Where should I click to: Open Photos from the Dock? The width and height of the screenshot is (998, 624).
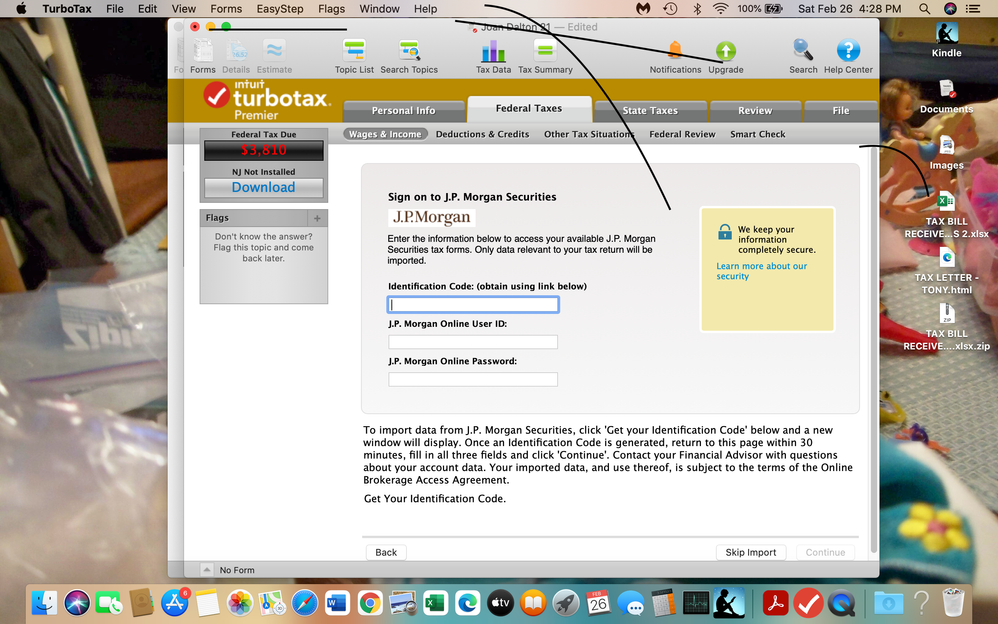(239, 602)
